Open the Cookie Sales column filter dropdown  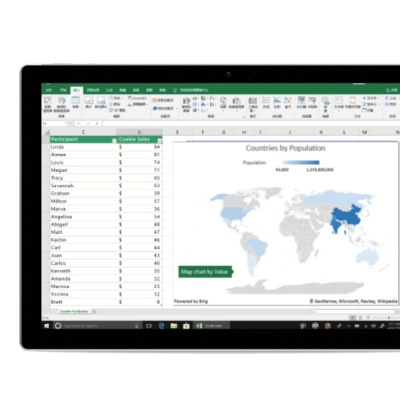click(x=160, y=141)
